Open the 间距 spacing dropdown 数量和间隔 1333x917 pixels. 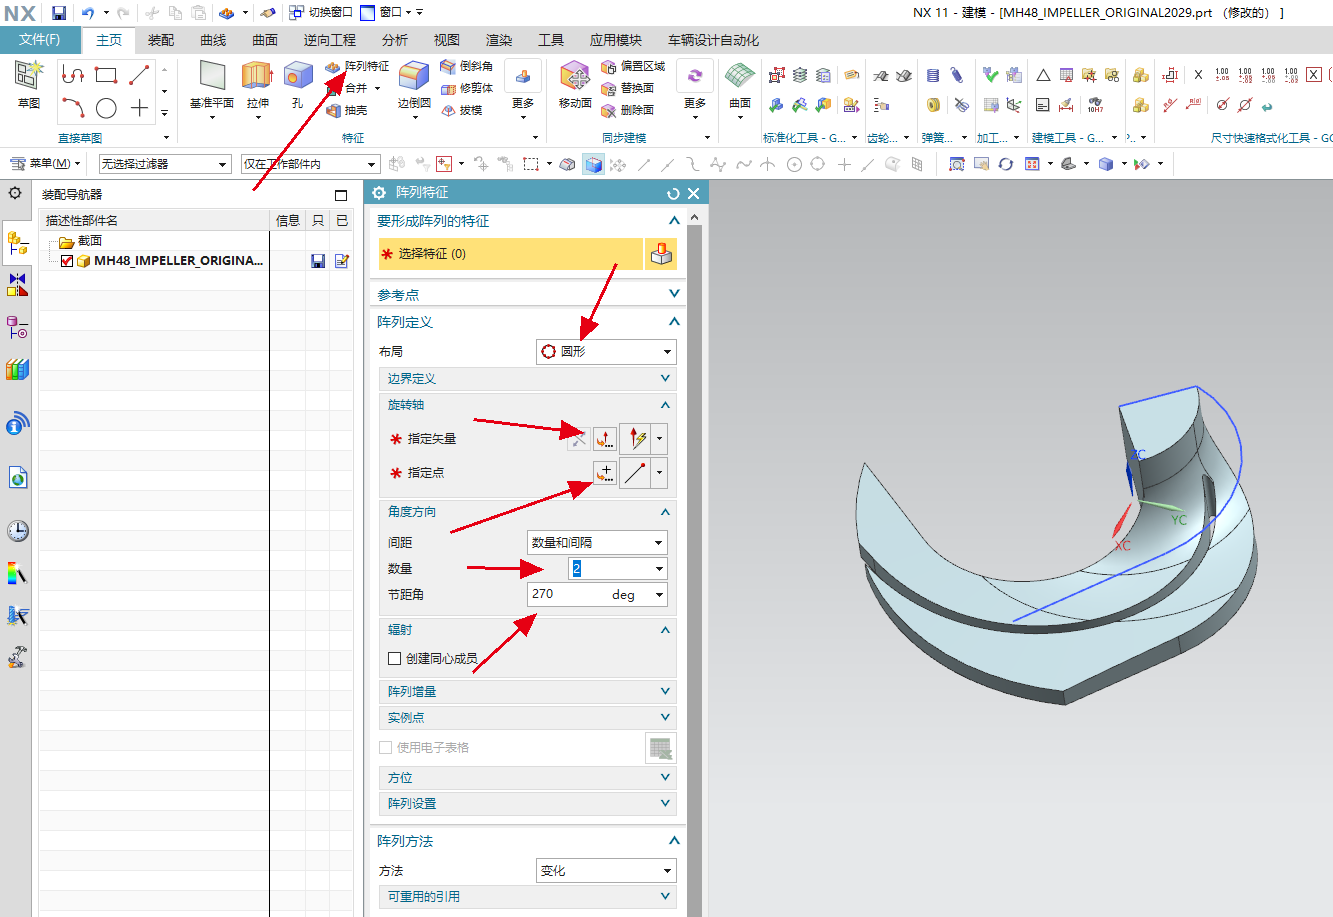coord(597,542)
